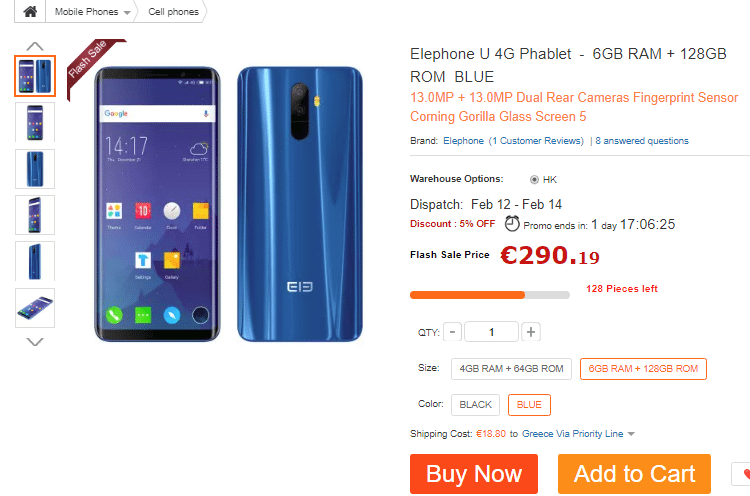Choose the 4GB RAM + 64GB ROM size

[511, 369]
